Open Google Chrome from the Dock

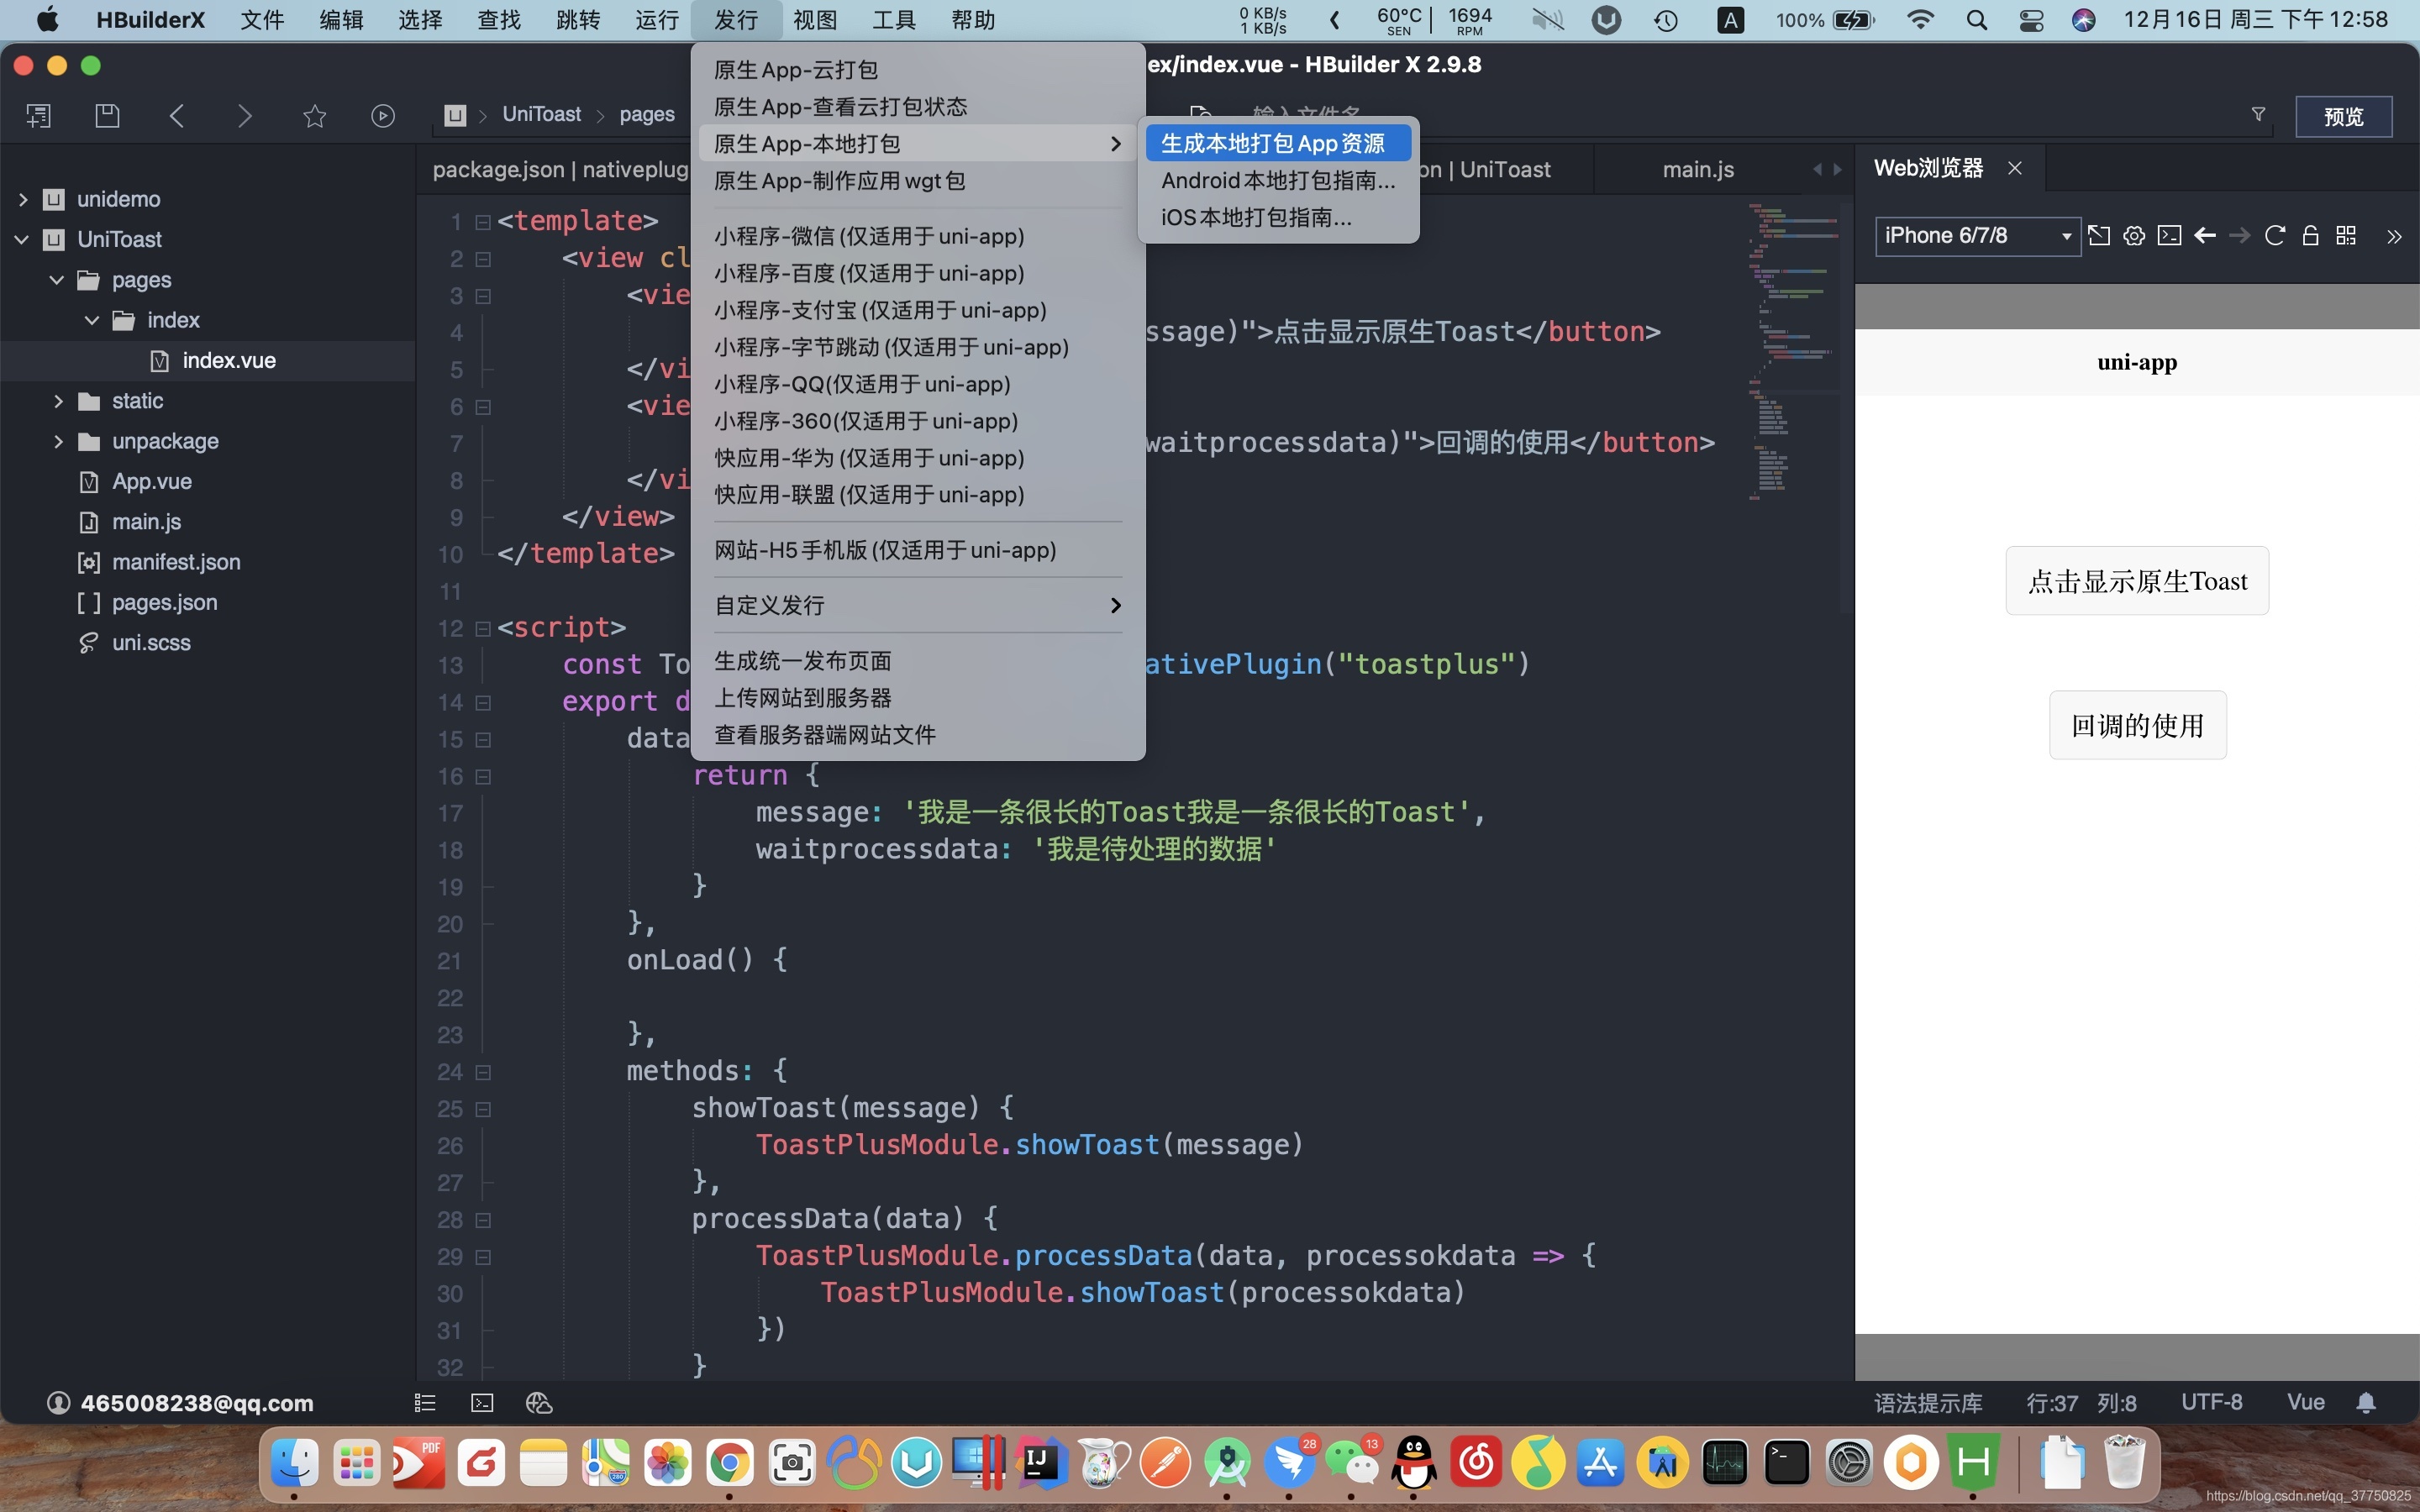pyautogui.click(x=730, y=1463)
